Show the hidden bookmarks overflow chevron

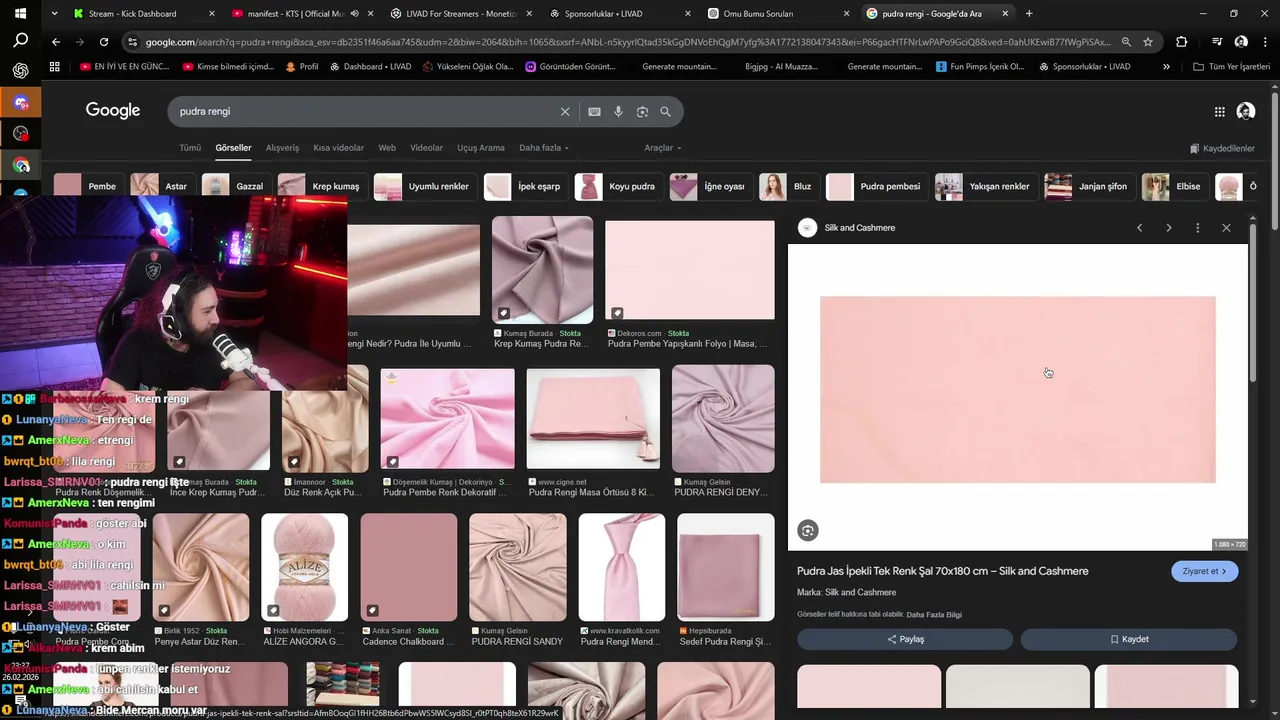(x=1166, y=67)
